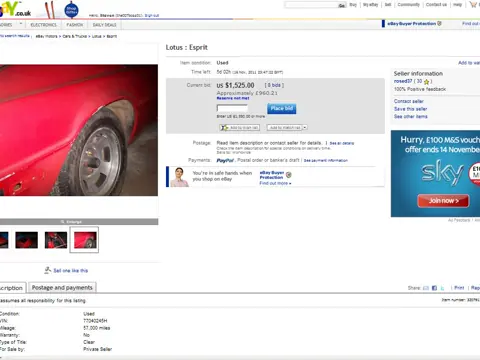The image size is (480, 360).
Task: Open the Sell menu link in header
Action: click(x=388, y=5)
